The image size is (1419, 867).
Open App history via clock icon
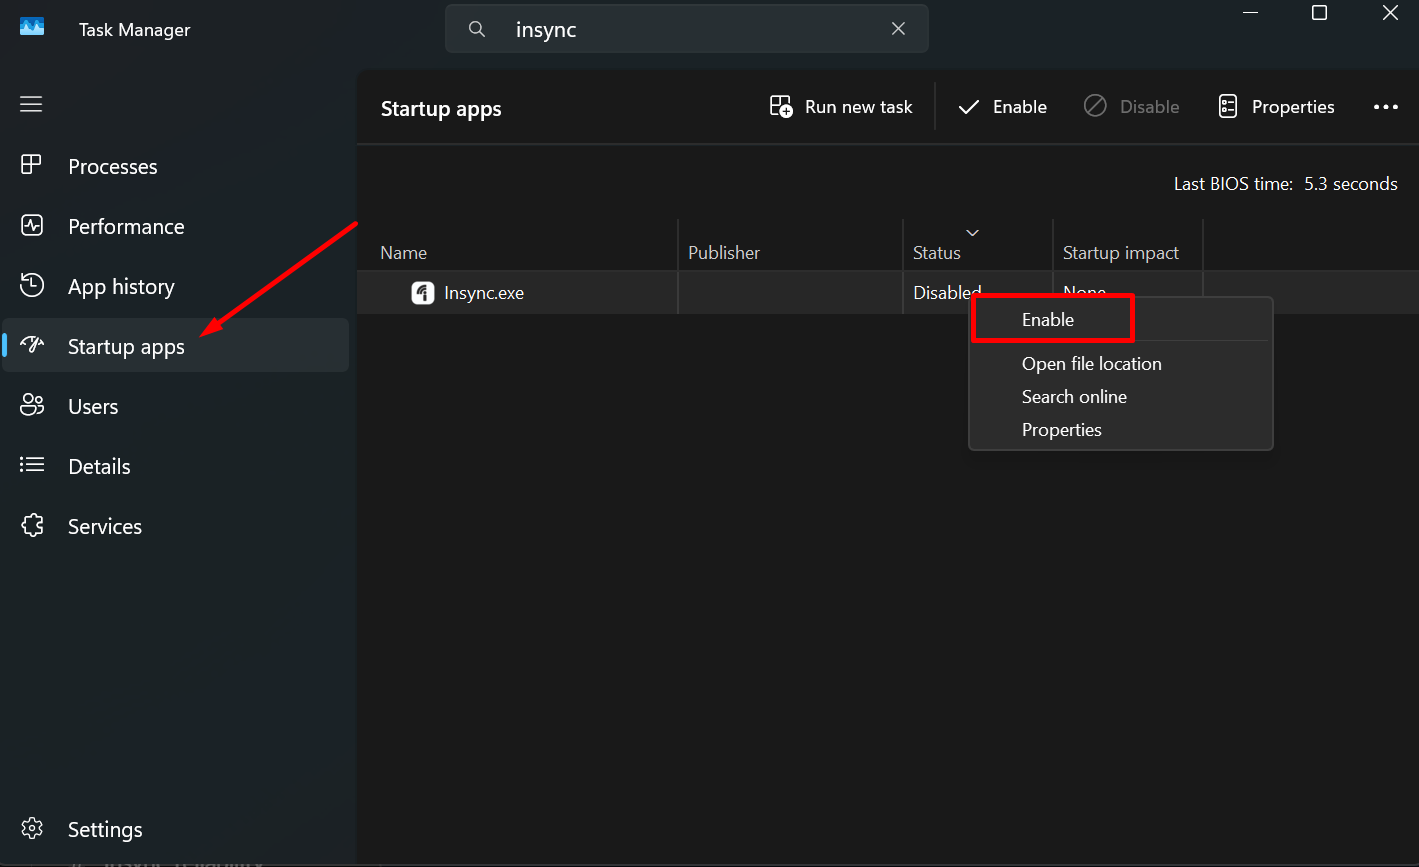[32, 285]
